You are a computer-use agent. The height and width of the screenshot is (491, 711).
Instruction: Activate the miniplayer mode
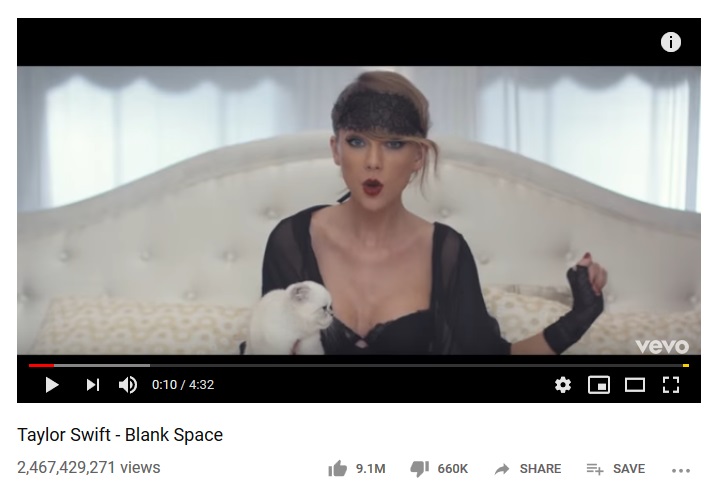(x=599, y=385)
